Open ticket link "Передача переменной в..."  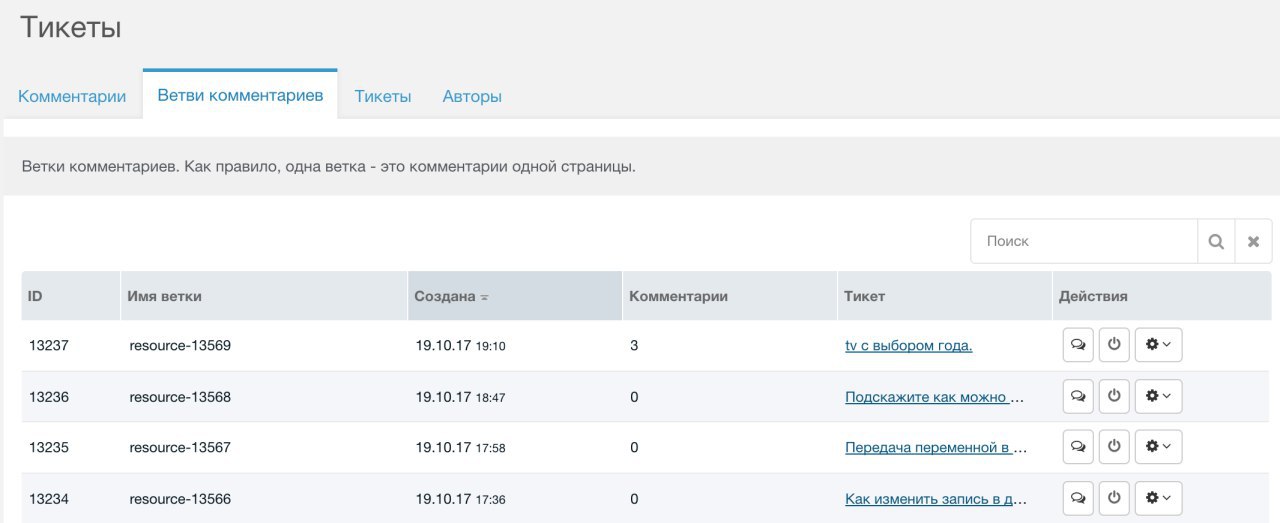pos(935,448)
